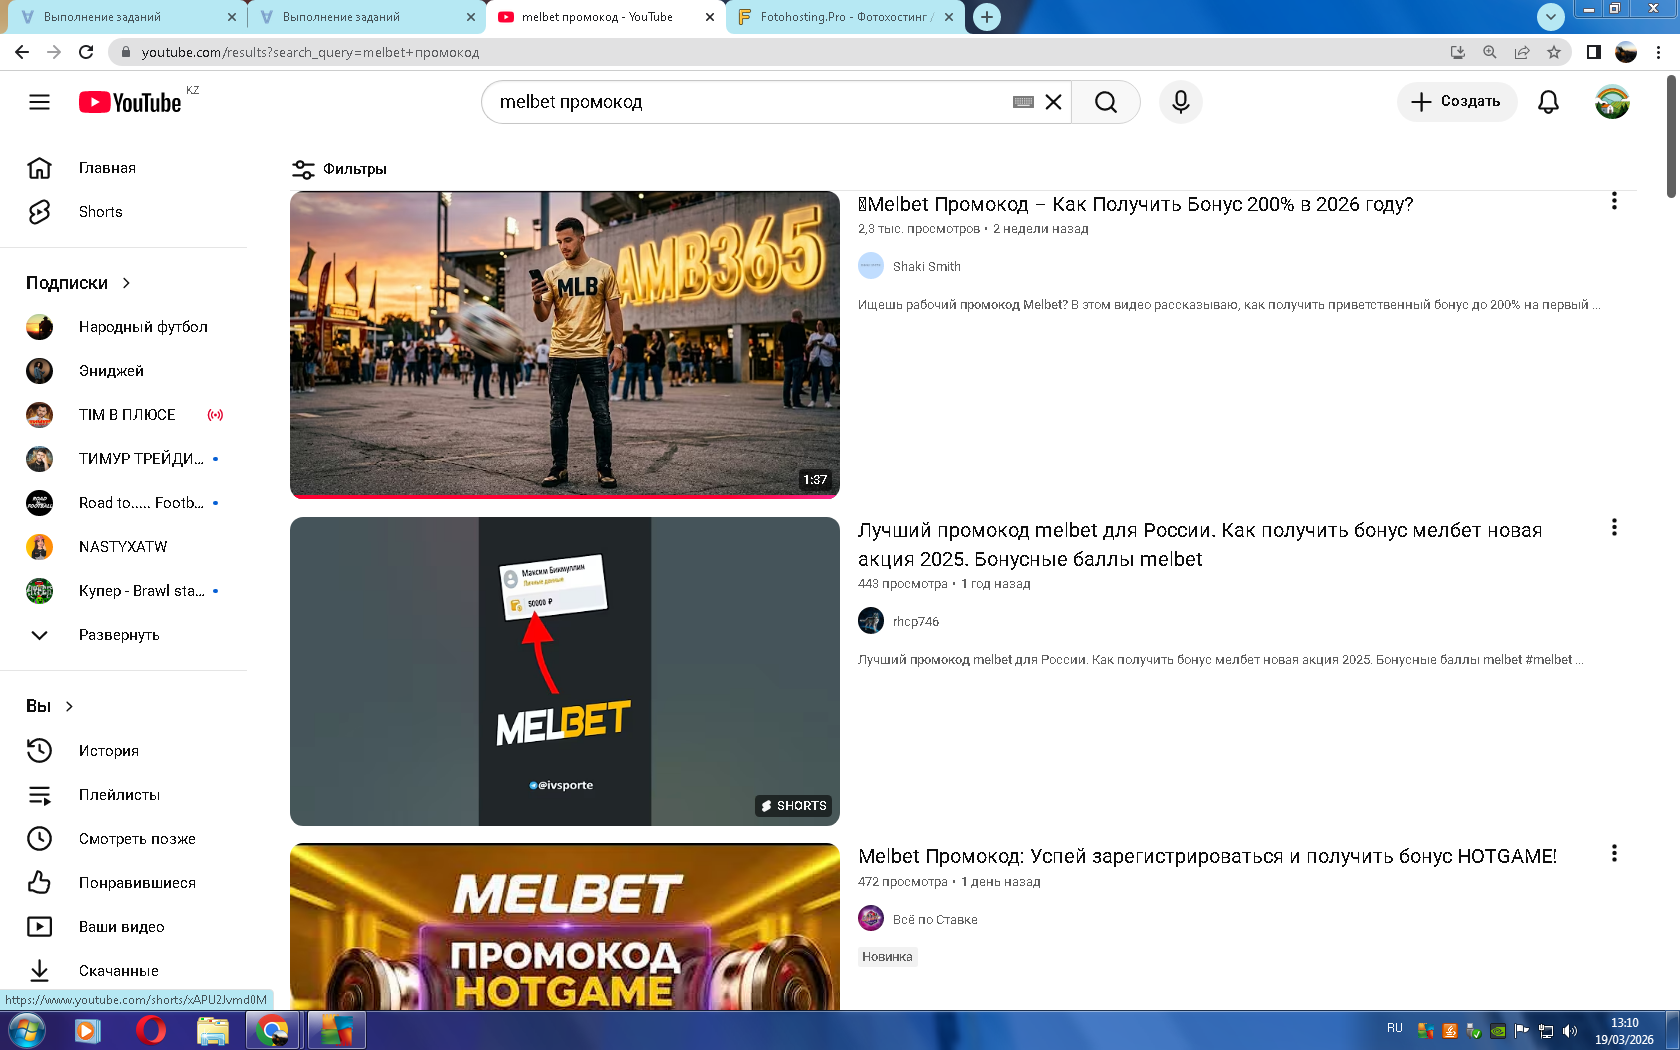Viewport: 1680px width, 1050px height.
Task: Open the Фильтры search filters panel
Action: click(339, 169)
